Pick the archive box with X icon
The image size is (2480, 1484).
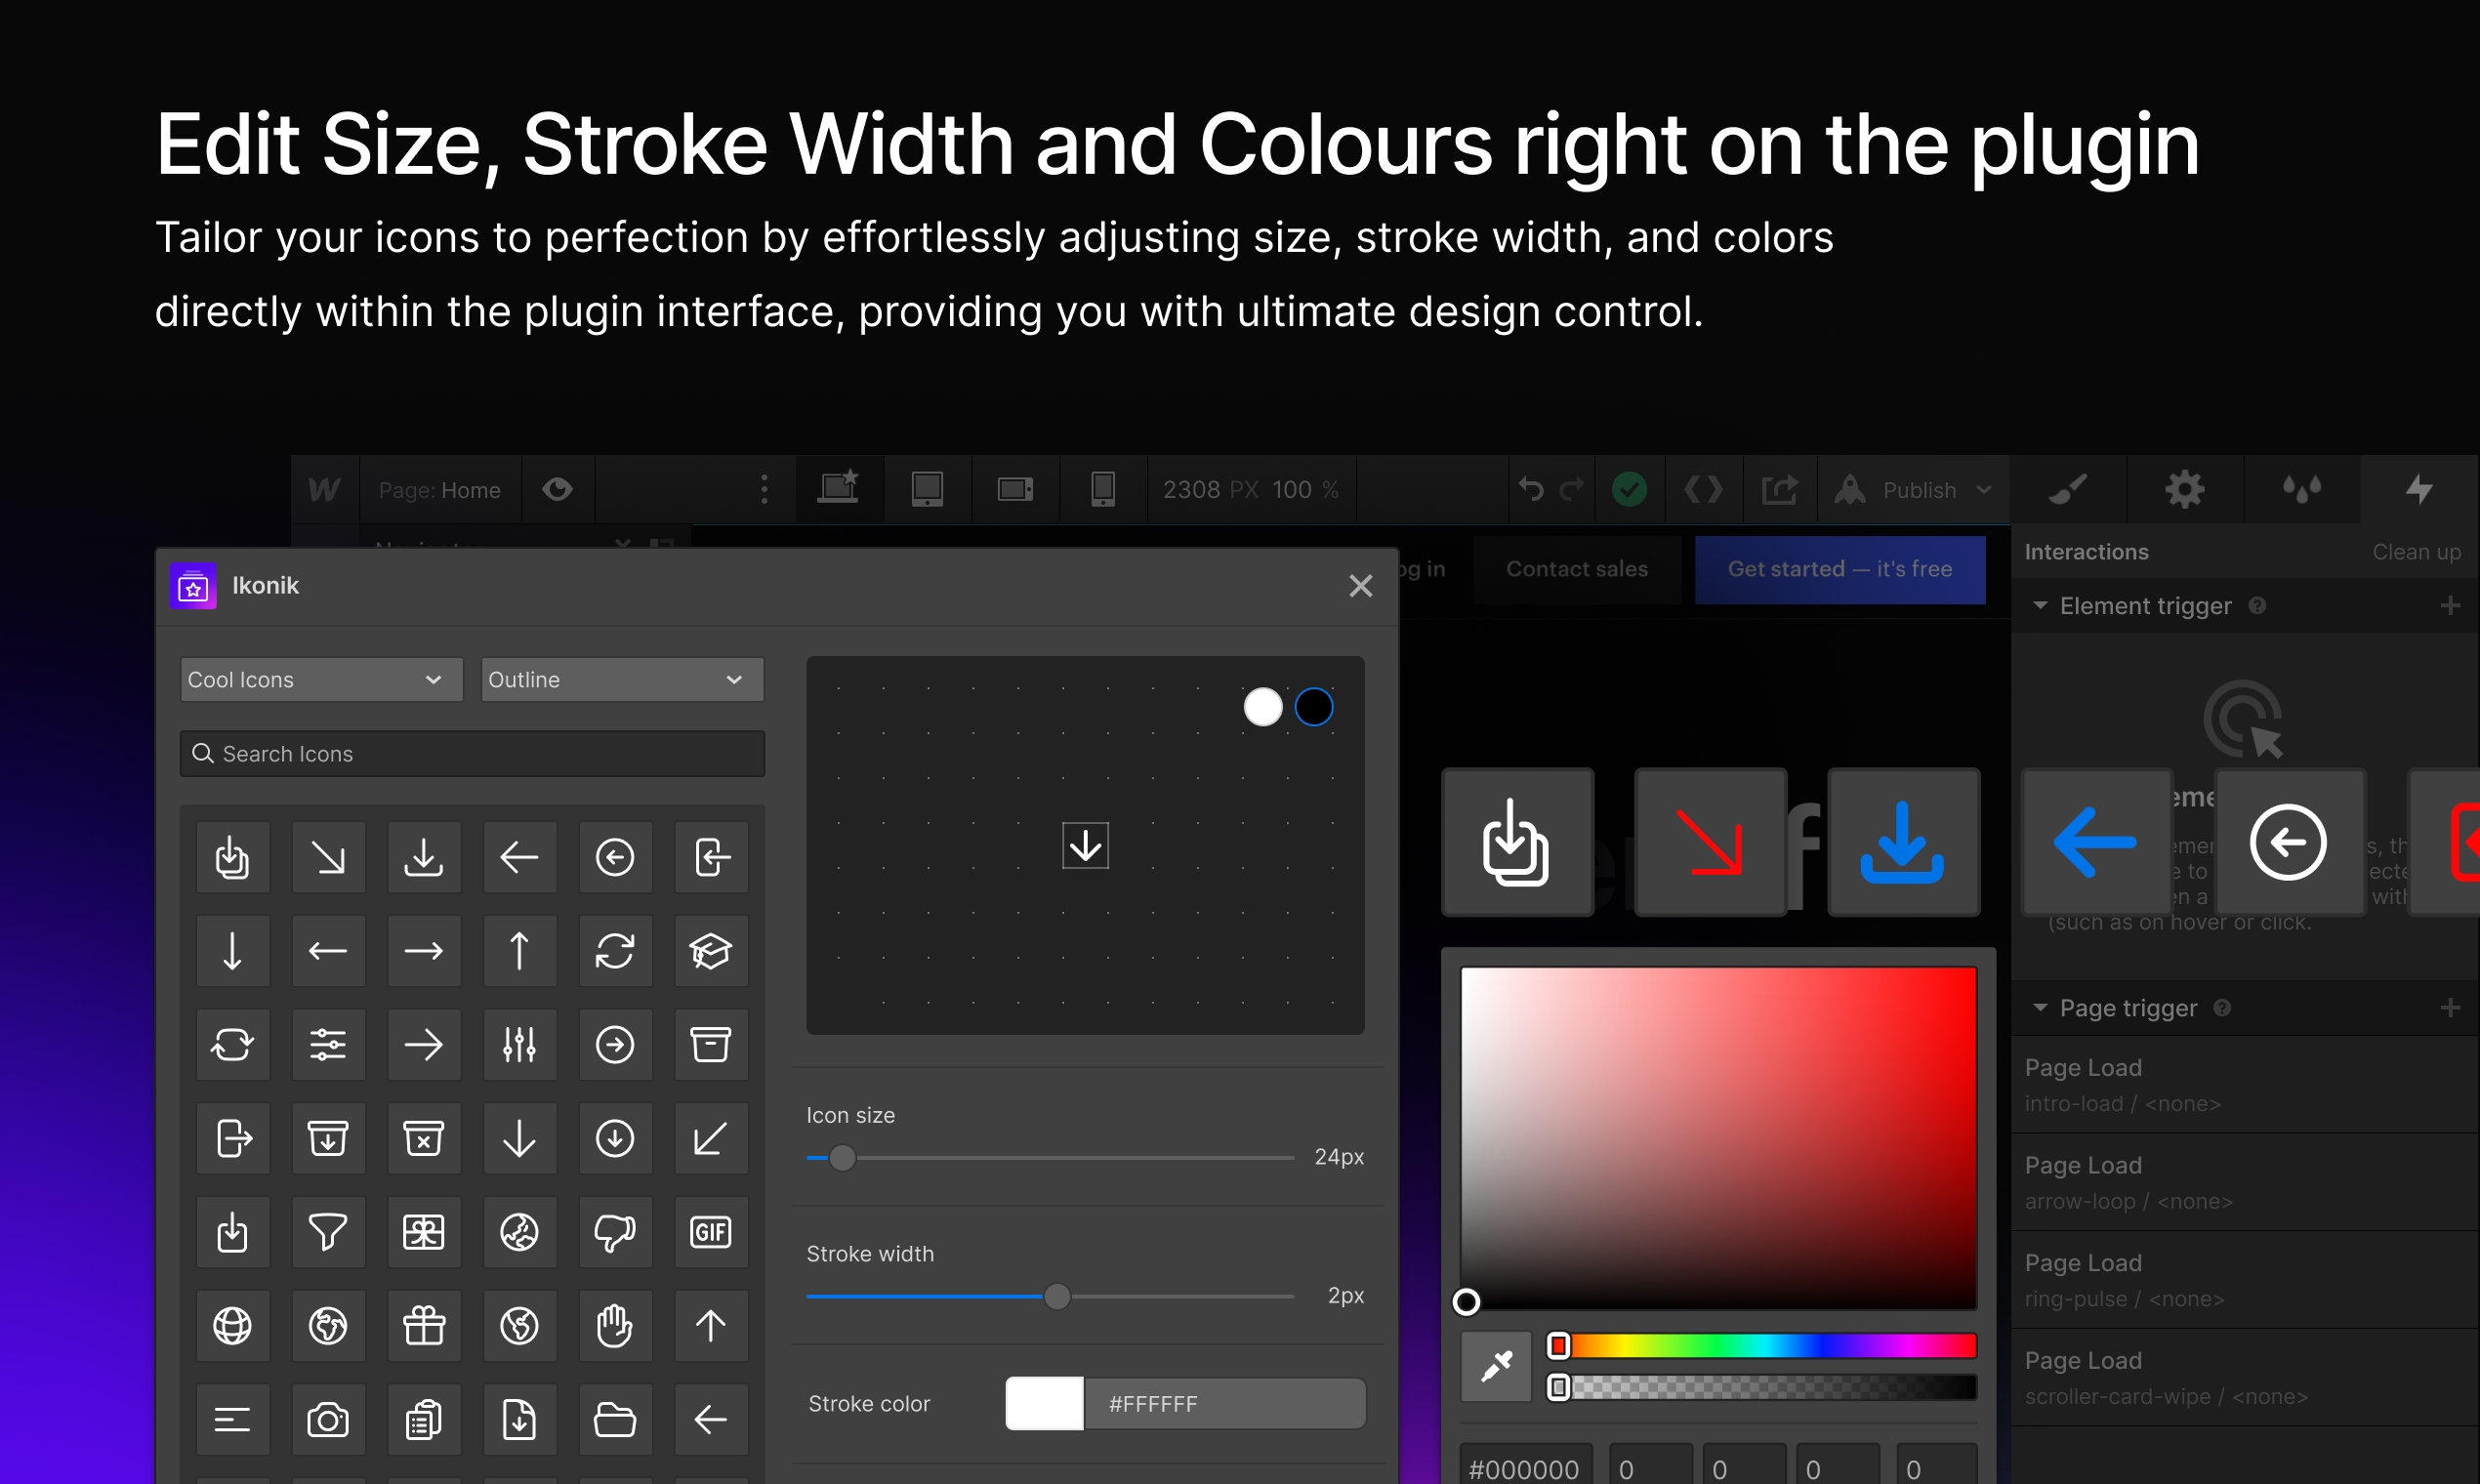click(x=424, y=1138)
